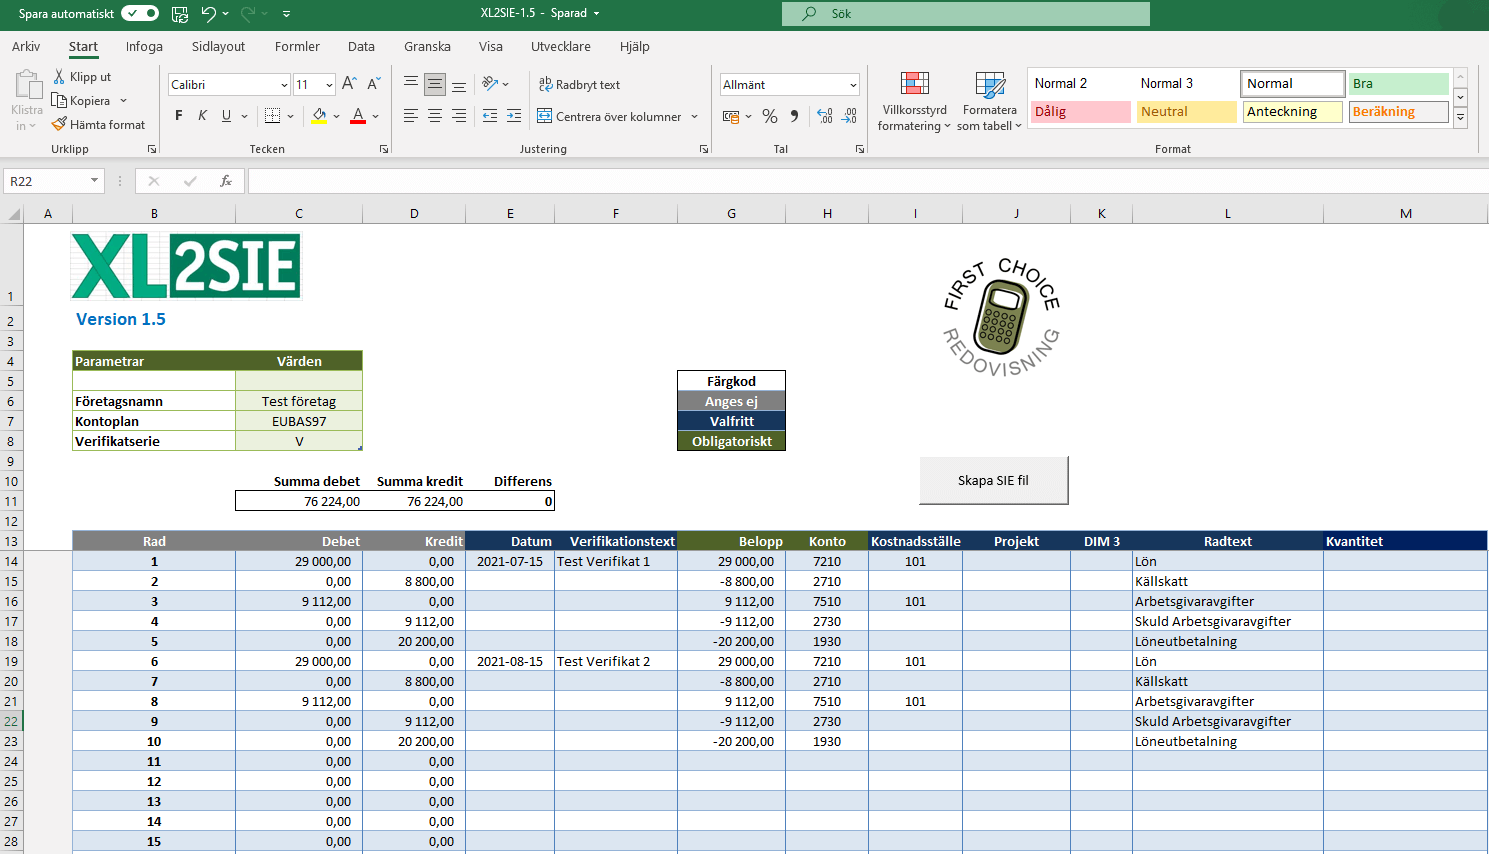Image resolution: width=1489 pixels, height=854 pixels.
Task: Increase the number of decimals
Action: (x=825, y=116)
